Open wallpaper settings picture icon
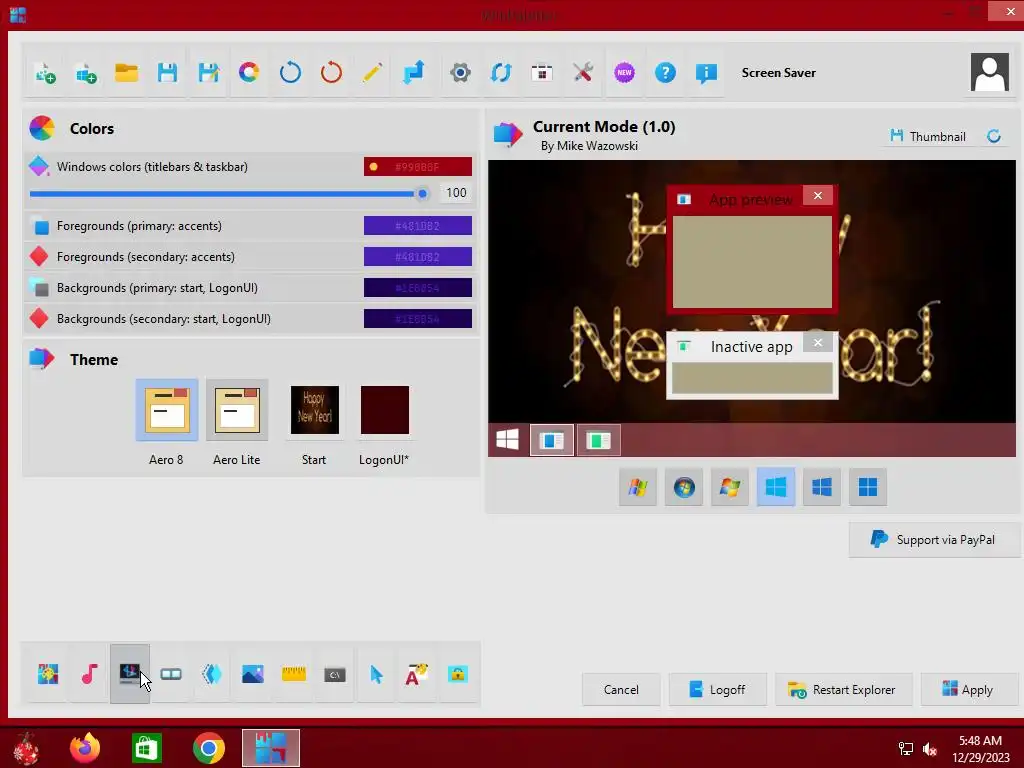 pyautogui.click(x=253, y=674)
